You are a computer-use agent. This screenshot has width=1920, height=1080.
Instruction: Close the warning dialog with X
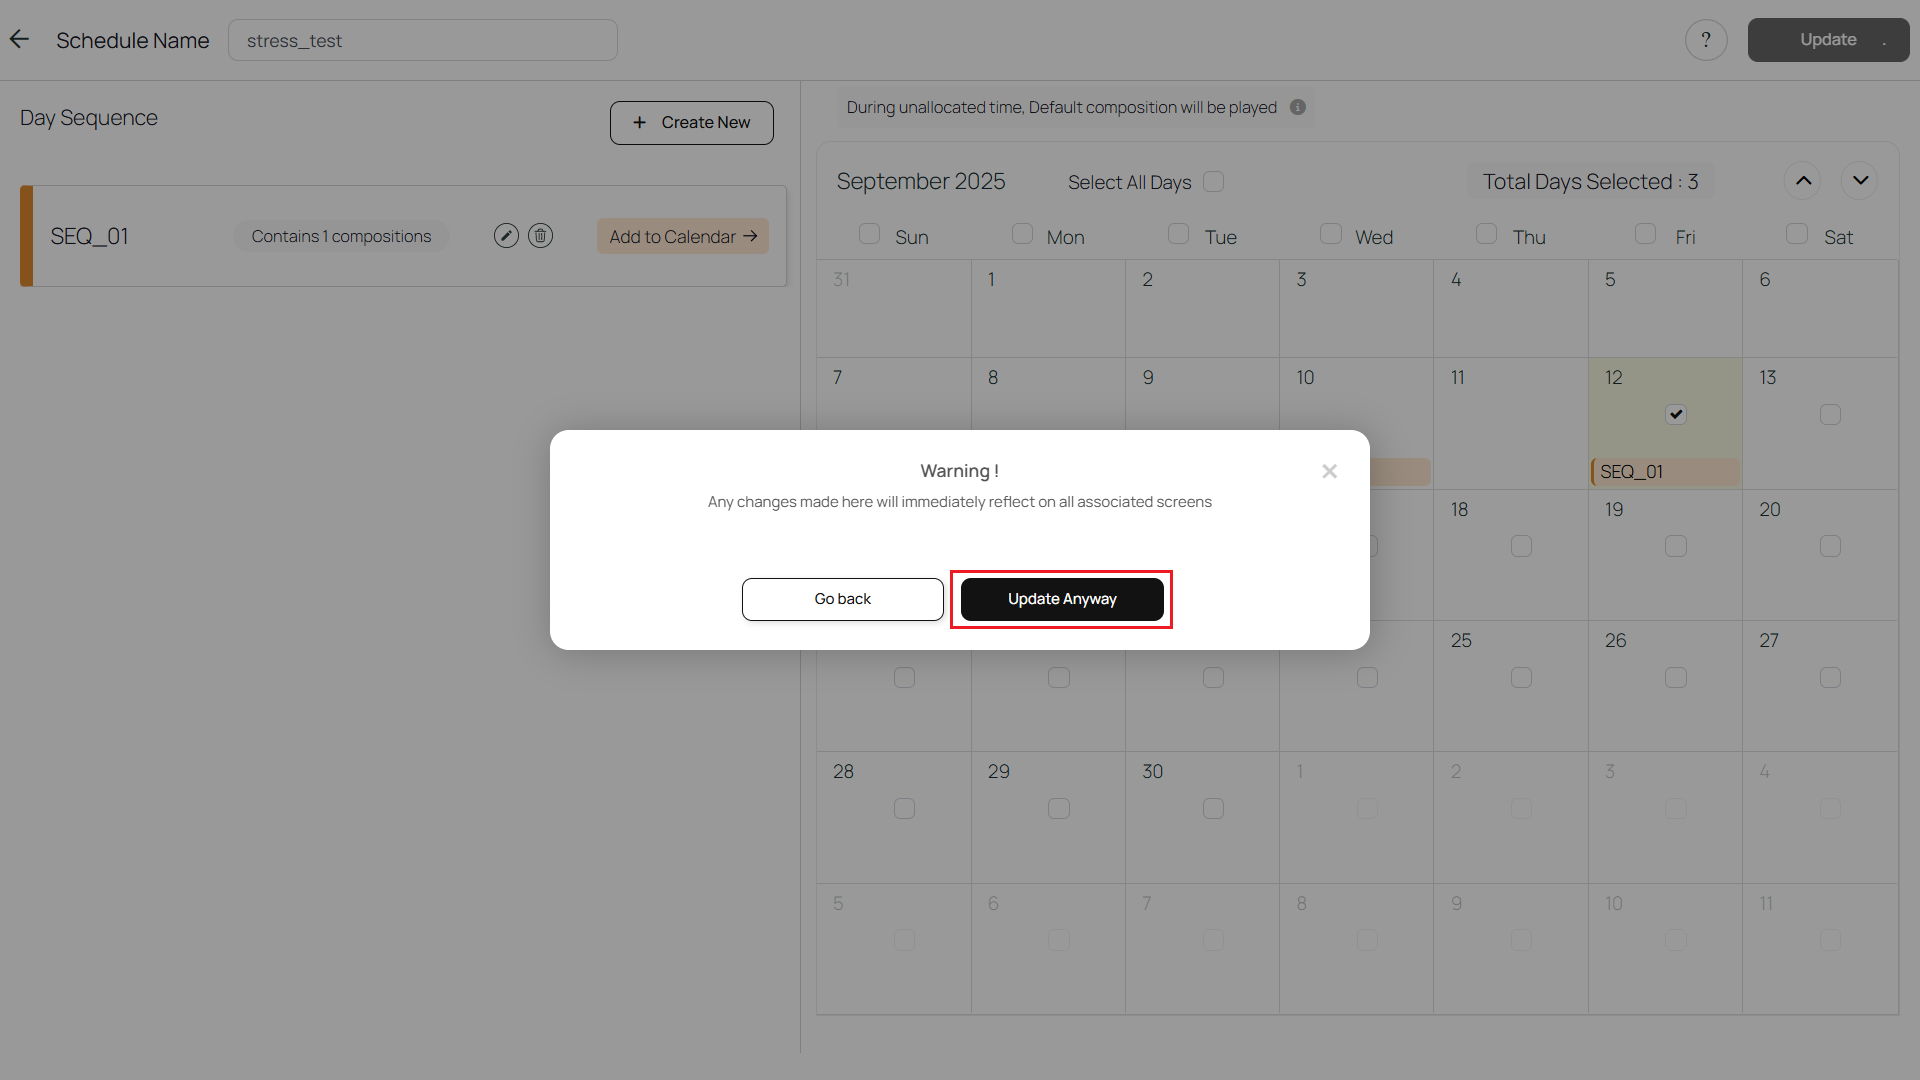tap(1329, 471)
